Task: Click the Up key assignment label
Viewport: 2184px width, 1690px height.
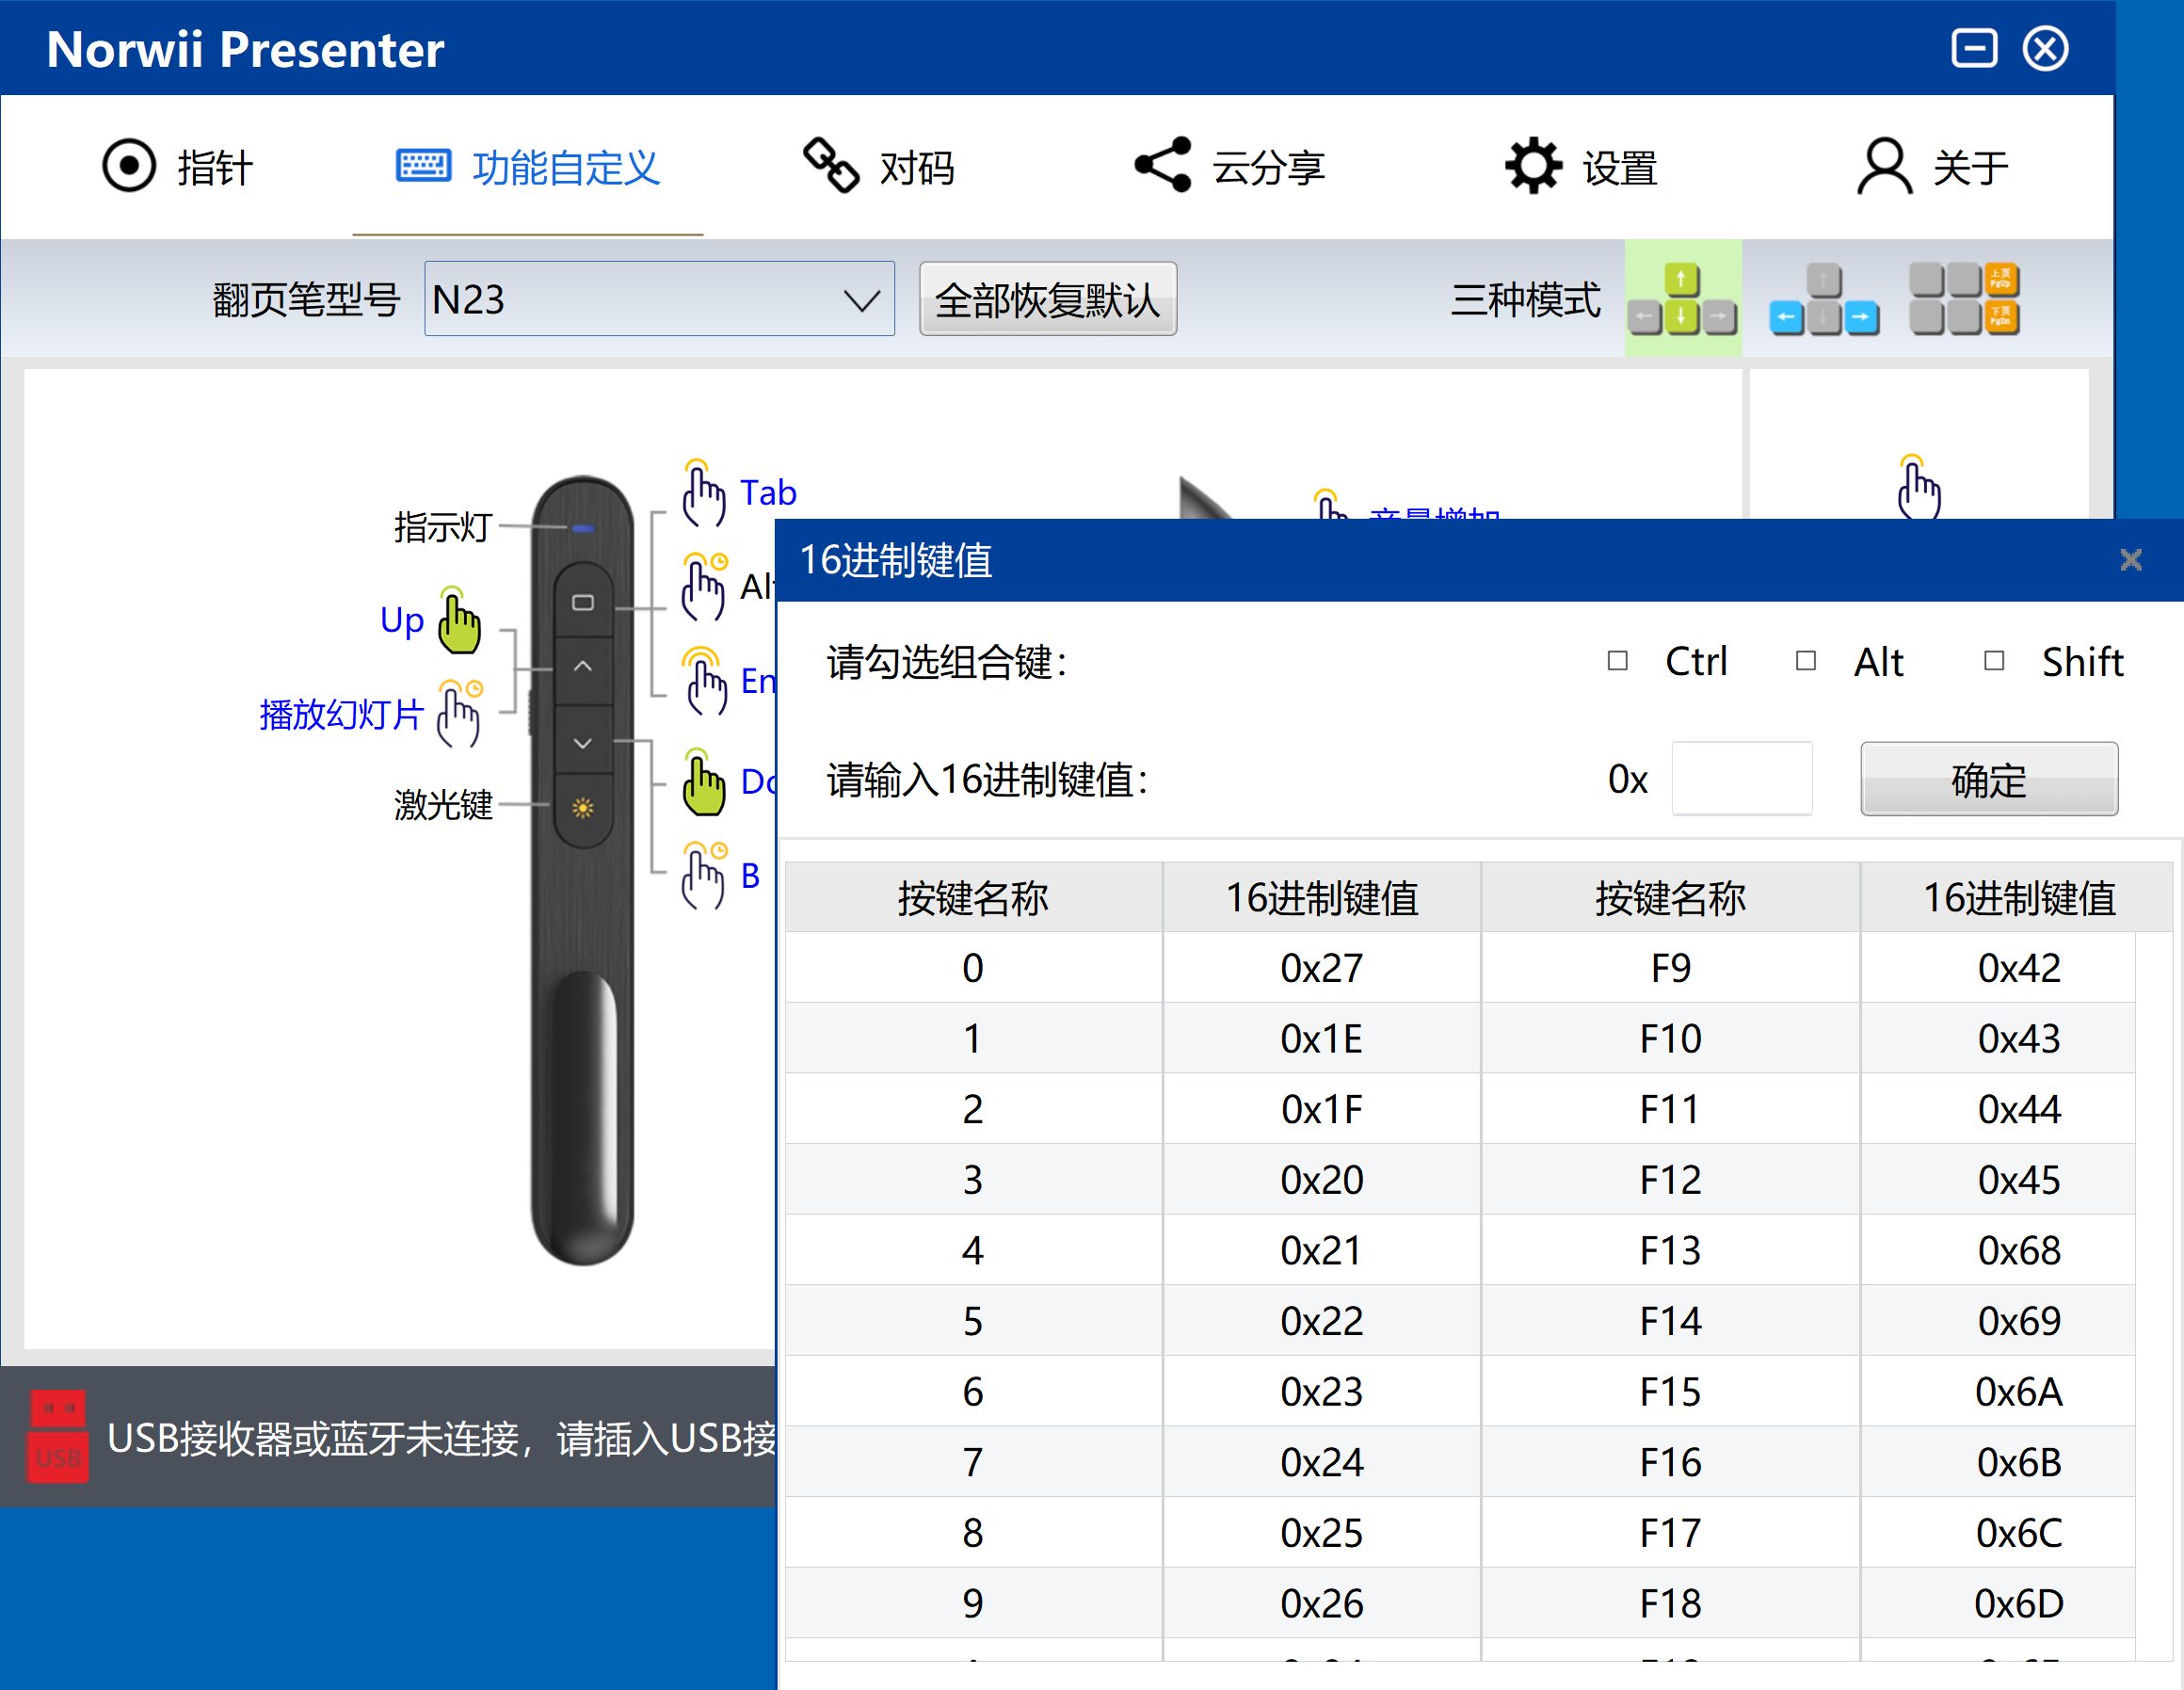Action: 402,620
